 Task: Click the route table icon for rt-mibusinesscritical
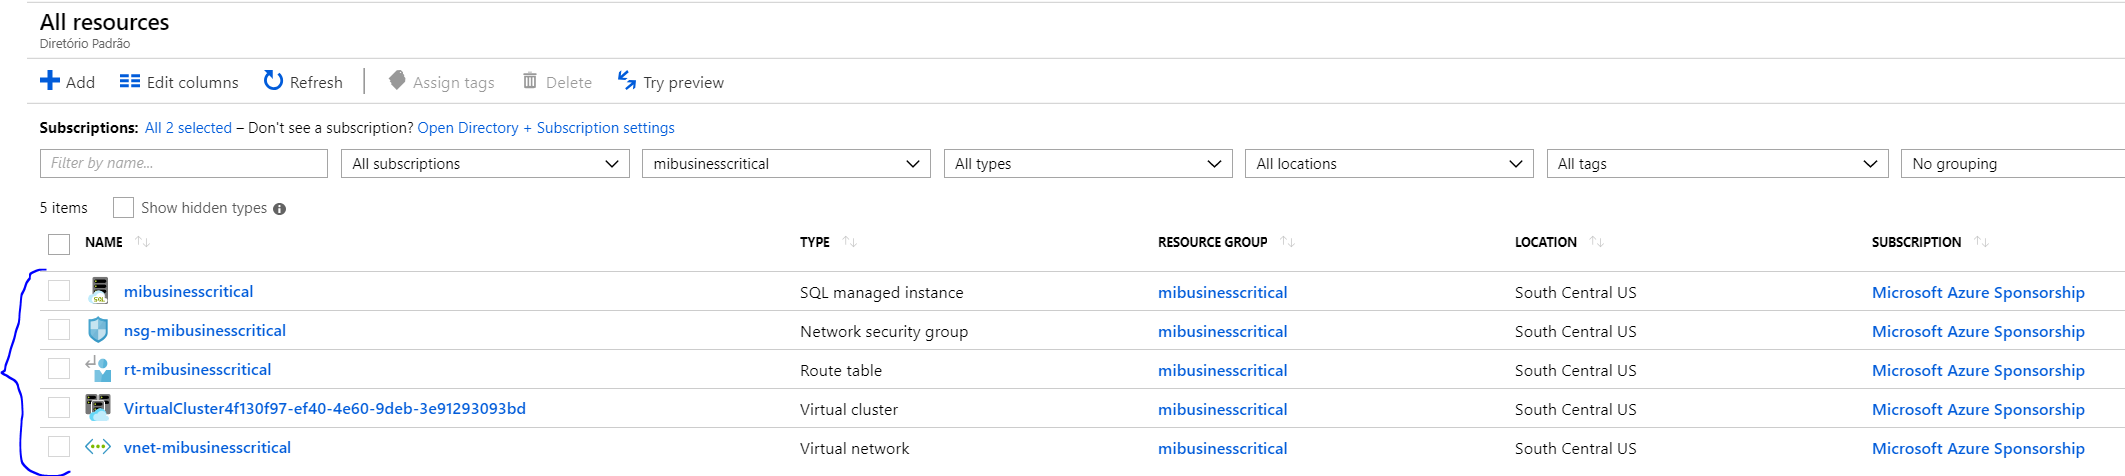[x=98, y=369]
